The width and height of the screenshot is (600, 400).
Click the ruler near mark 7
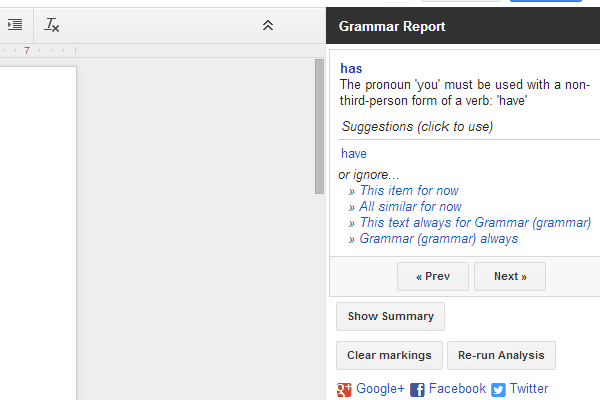[x=27, y=51]
